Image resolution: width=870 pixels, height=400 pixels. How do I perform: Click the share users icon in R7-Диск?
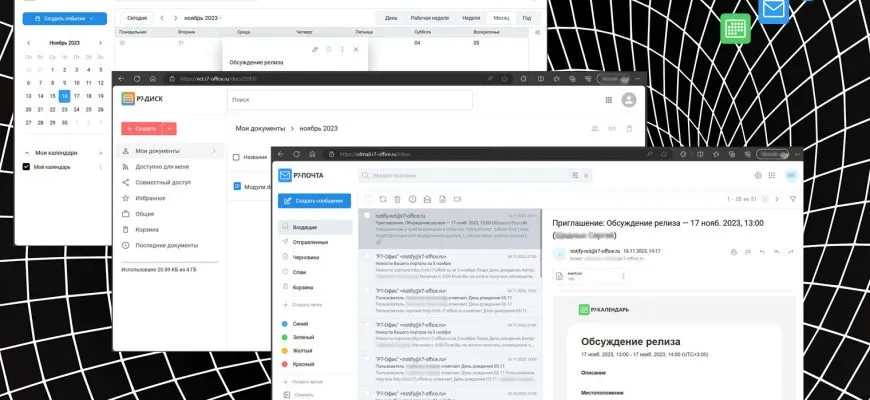coord(595,128)
